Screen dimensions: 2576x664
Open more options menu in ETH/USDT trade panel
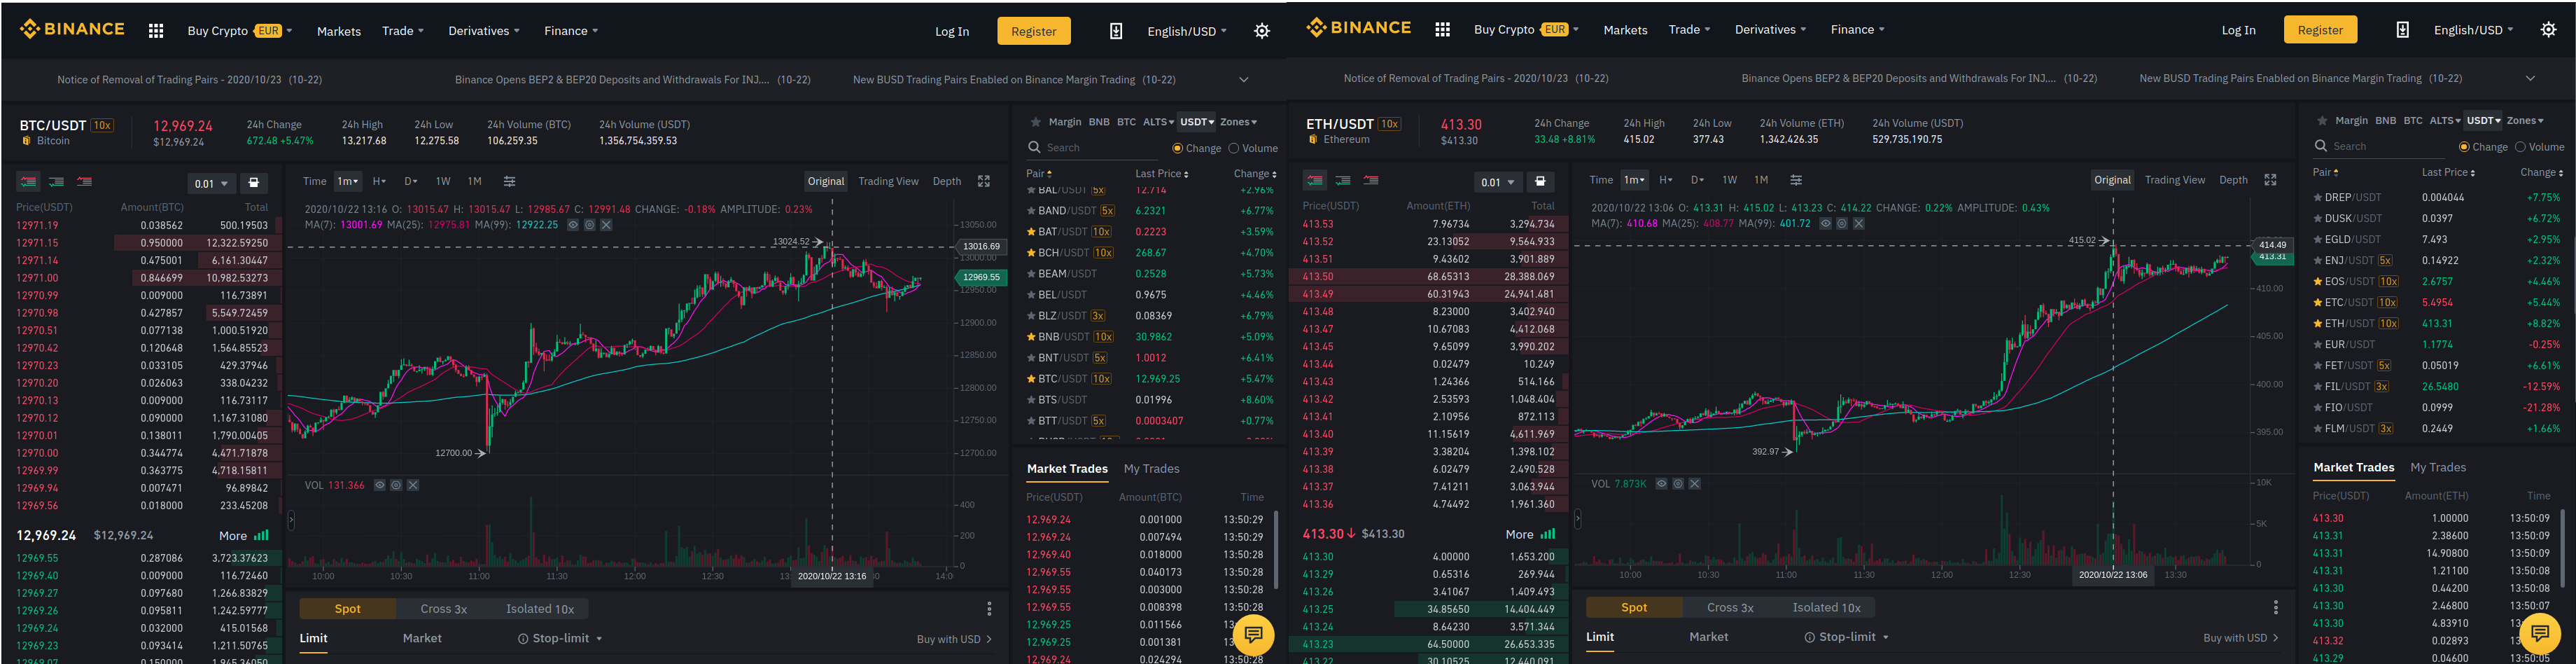[x=2275, y=608]
